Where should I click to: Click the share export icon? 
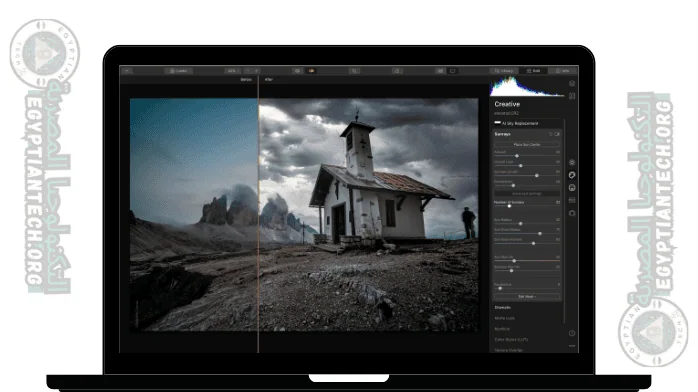pos(397,71)
